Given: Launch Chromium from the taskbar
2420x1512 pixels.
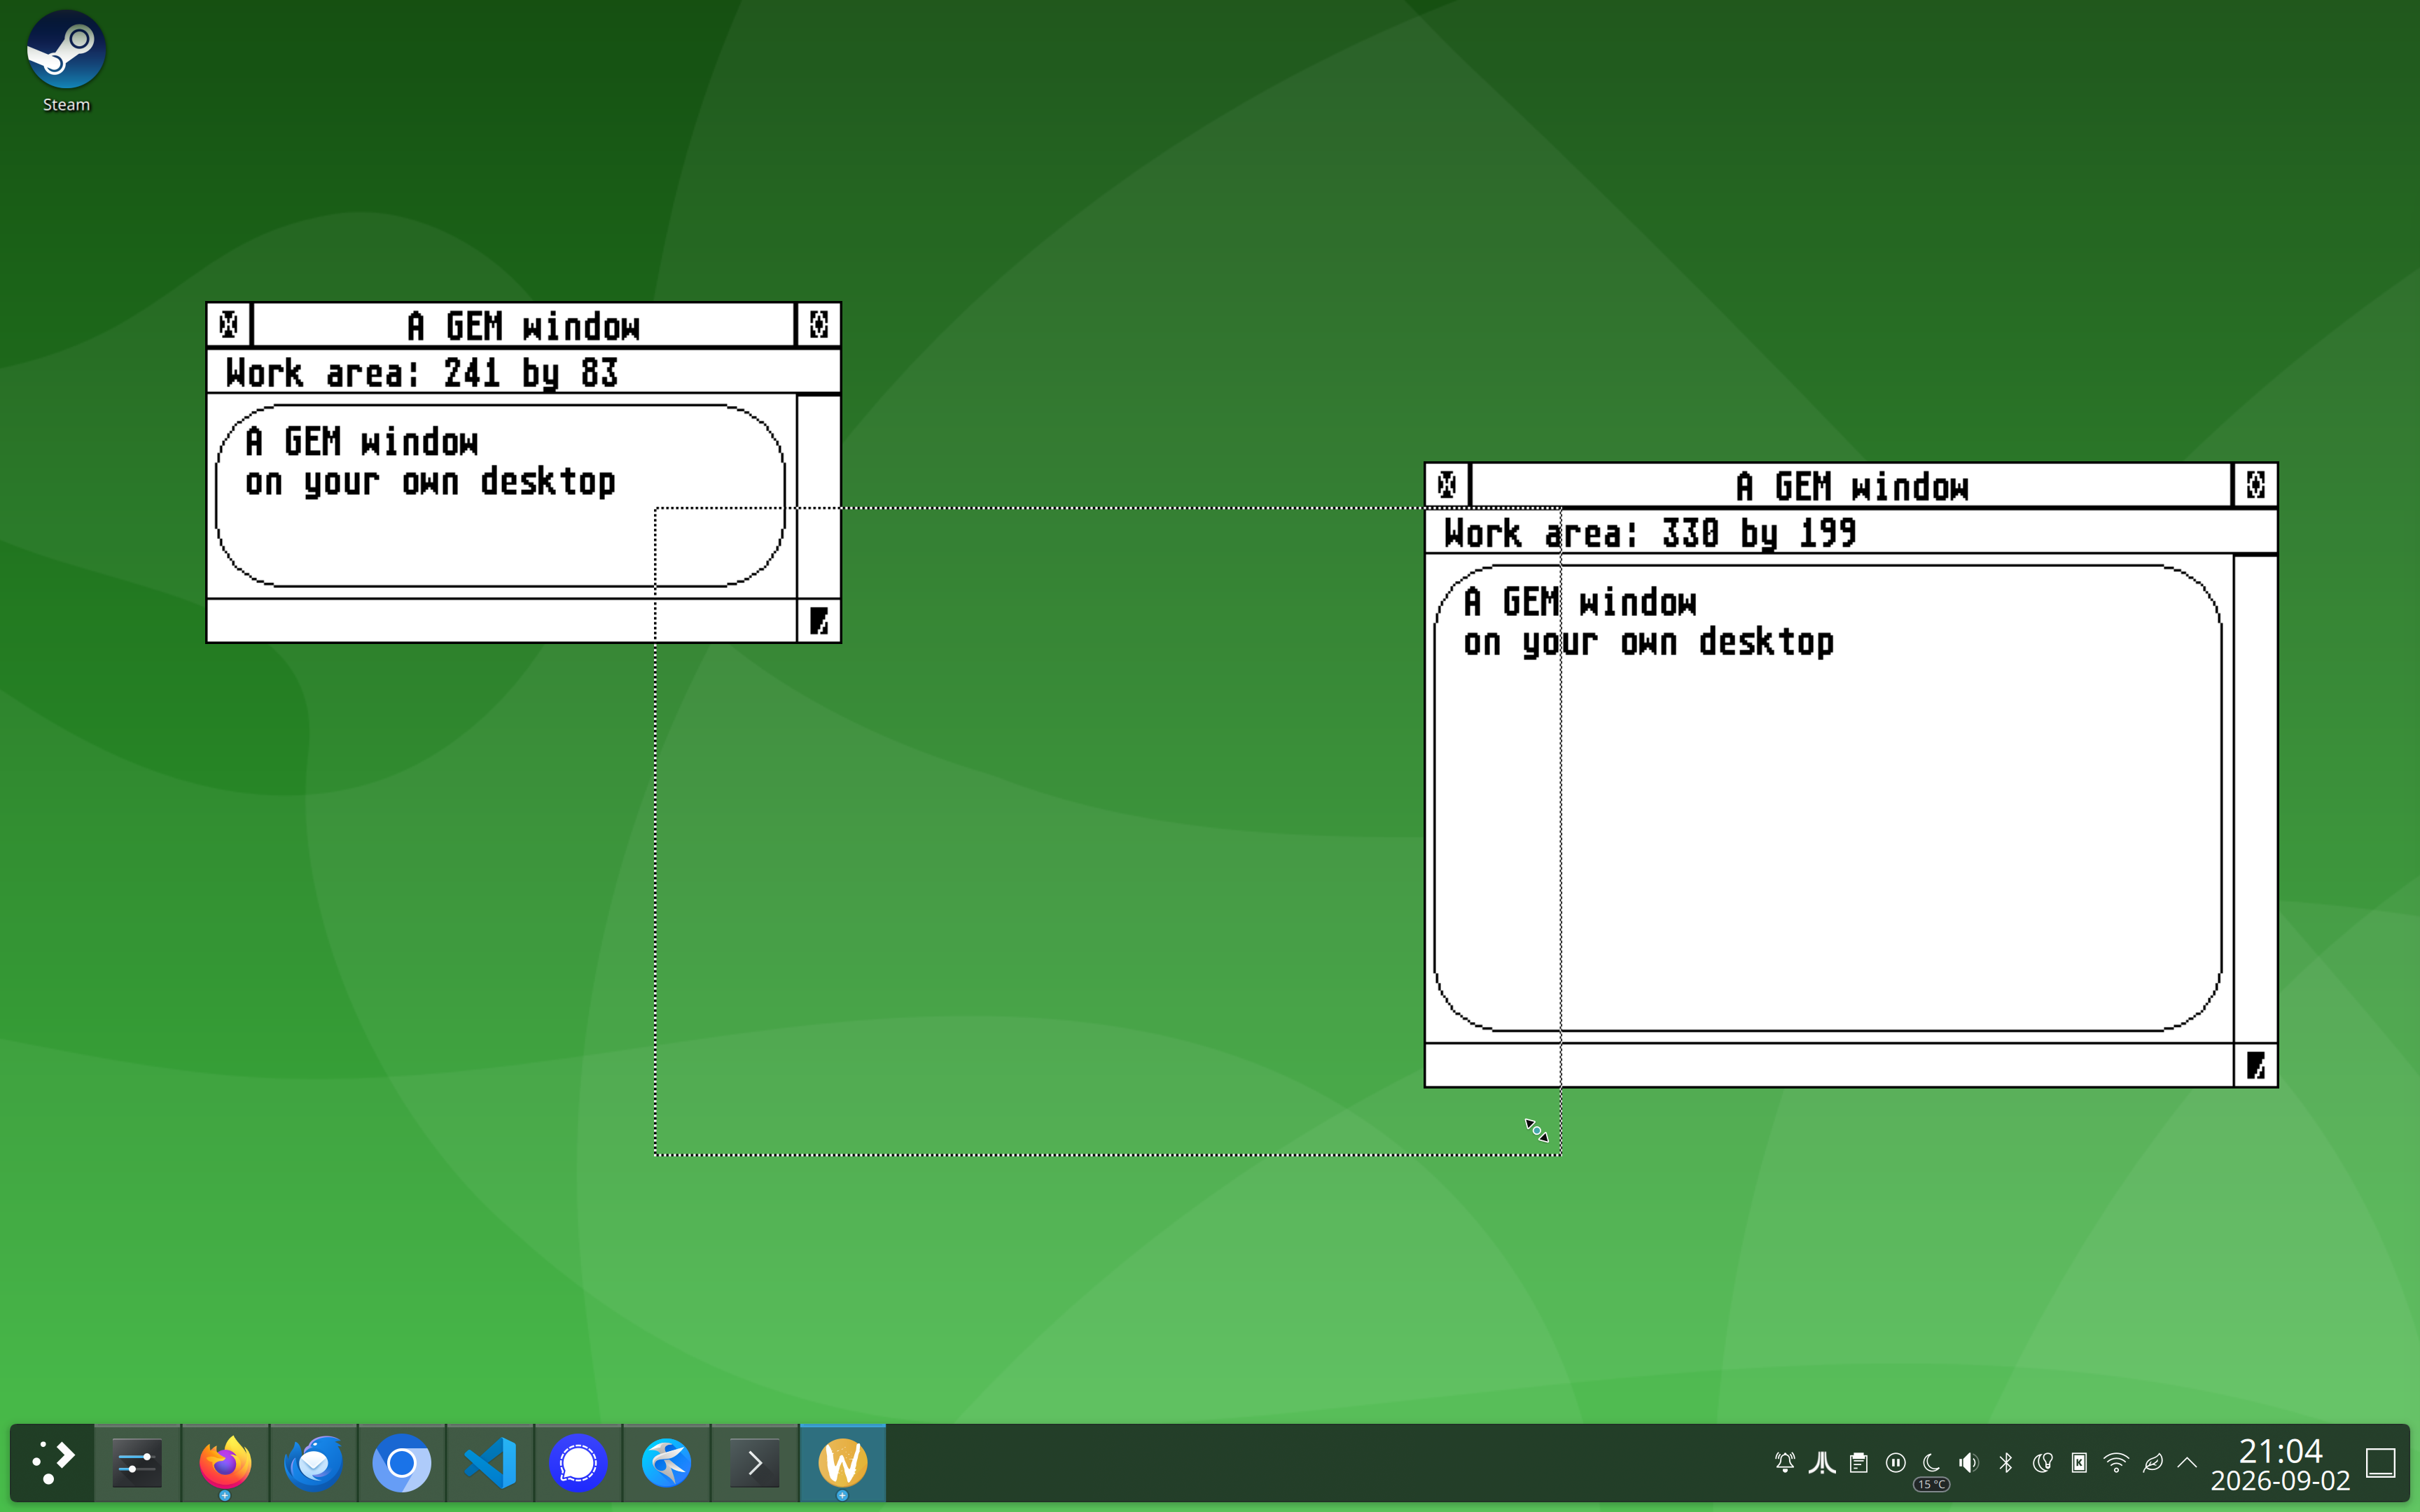Looking at the screenshot, I should point(401,1463).
